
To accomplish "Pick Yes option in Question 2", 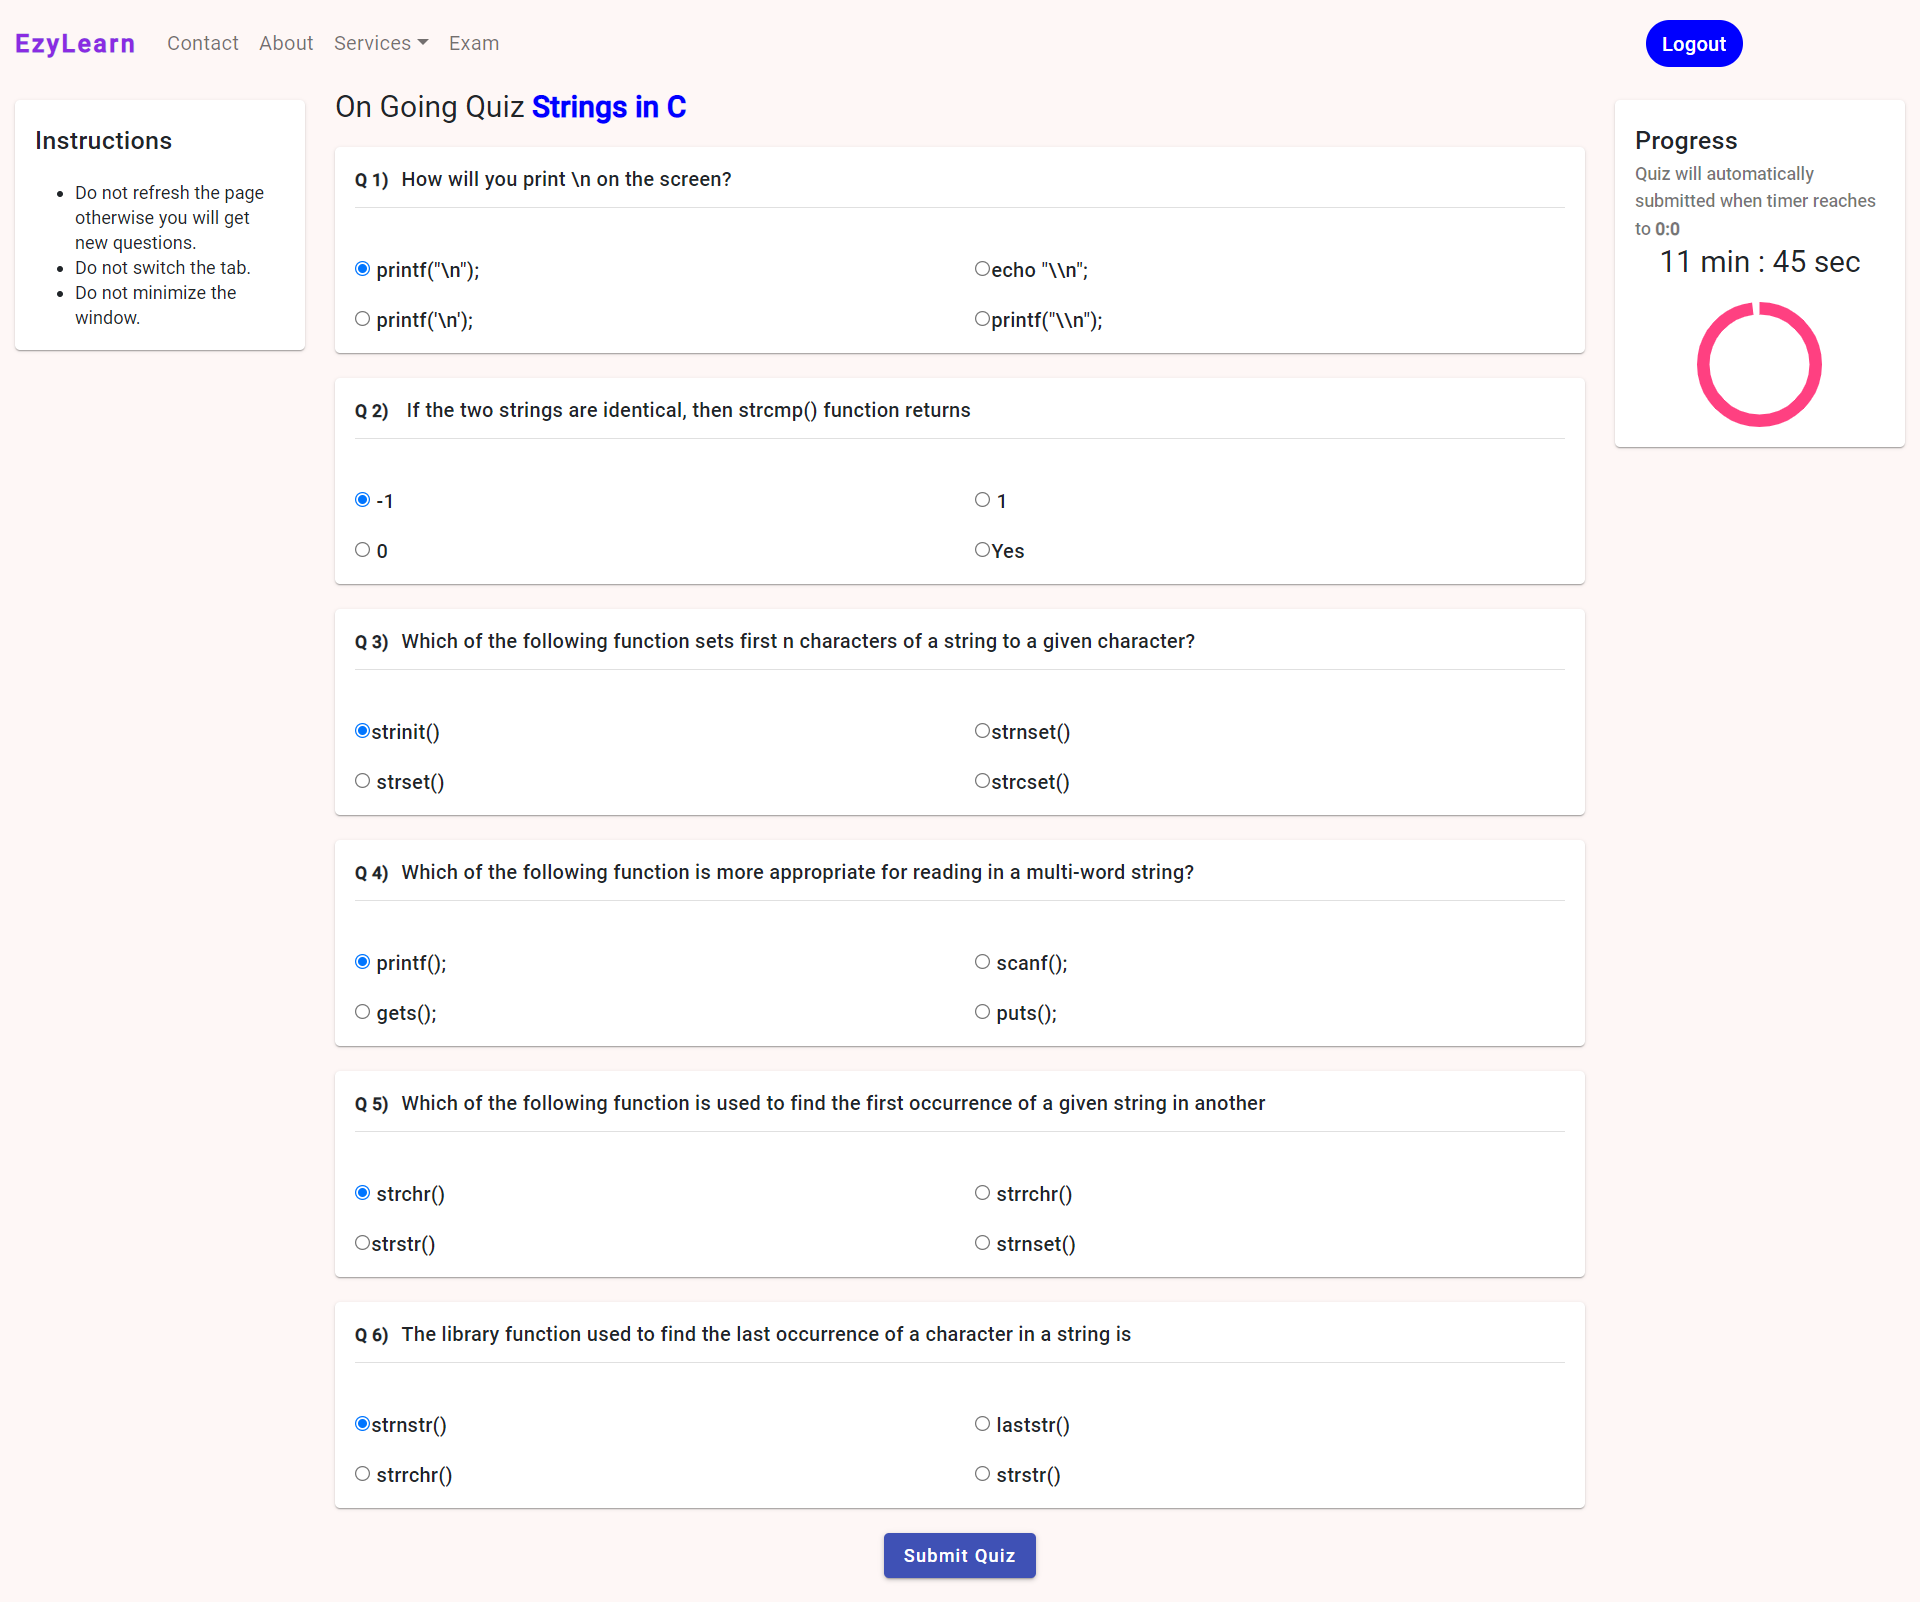I will [981, 549].
